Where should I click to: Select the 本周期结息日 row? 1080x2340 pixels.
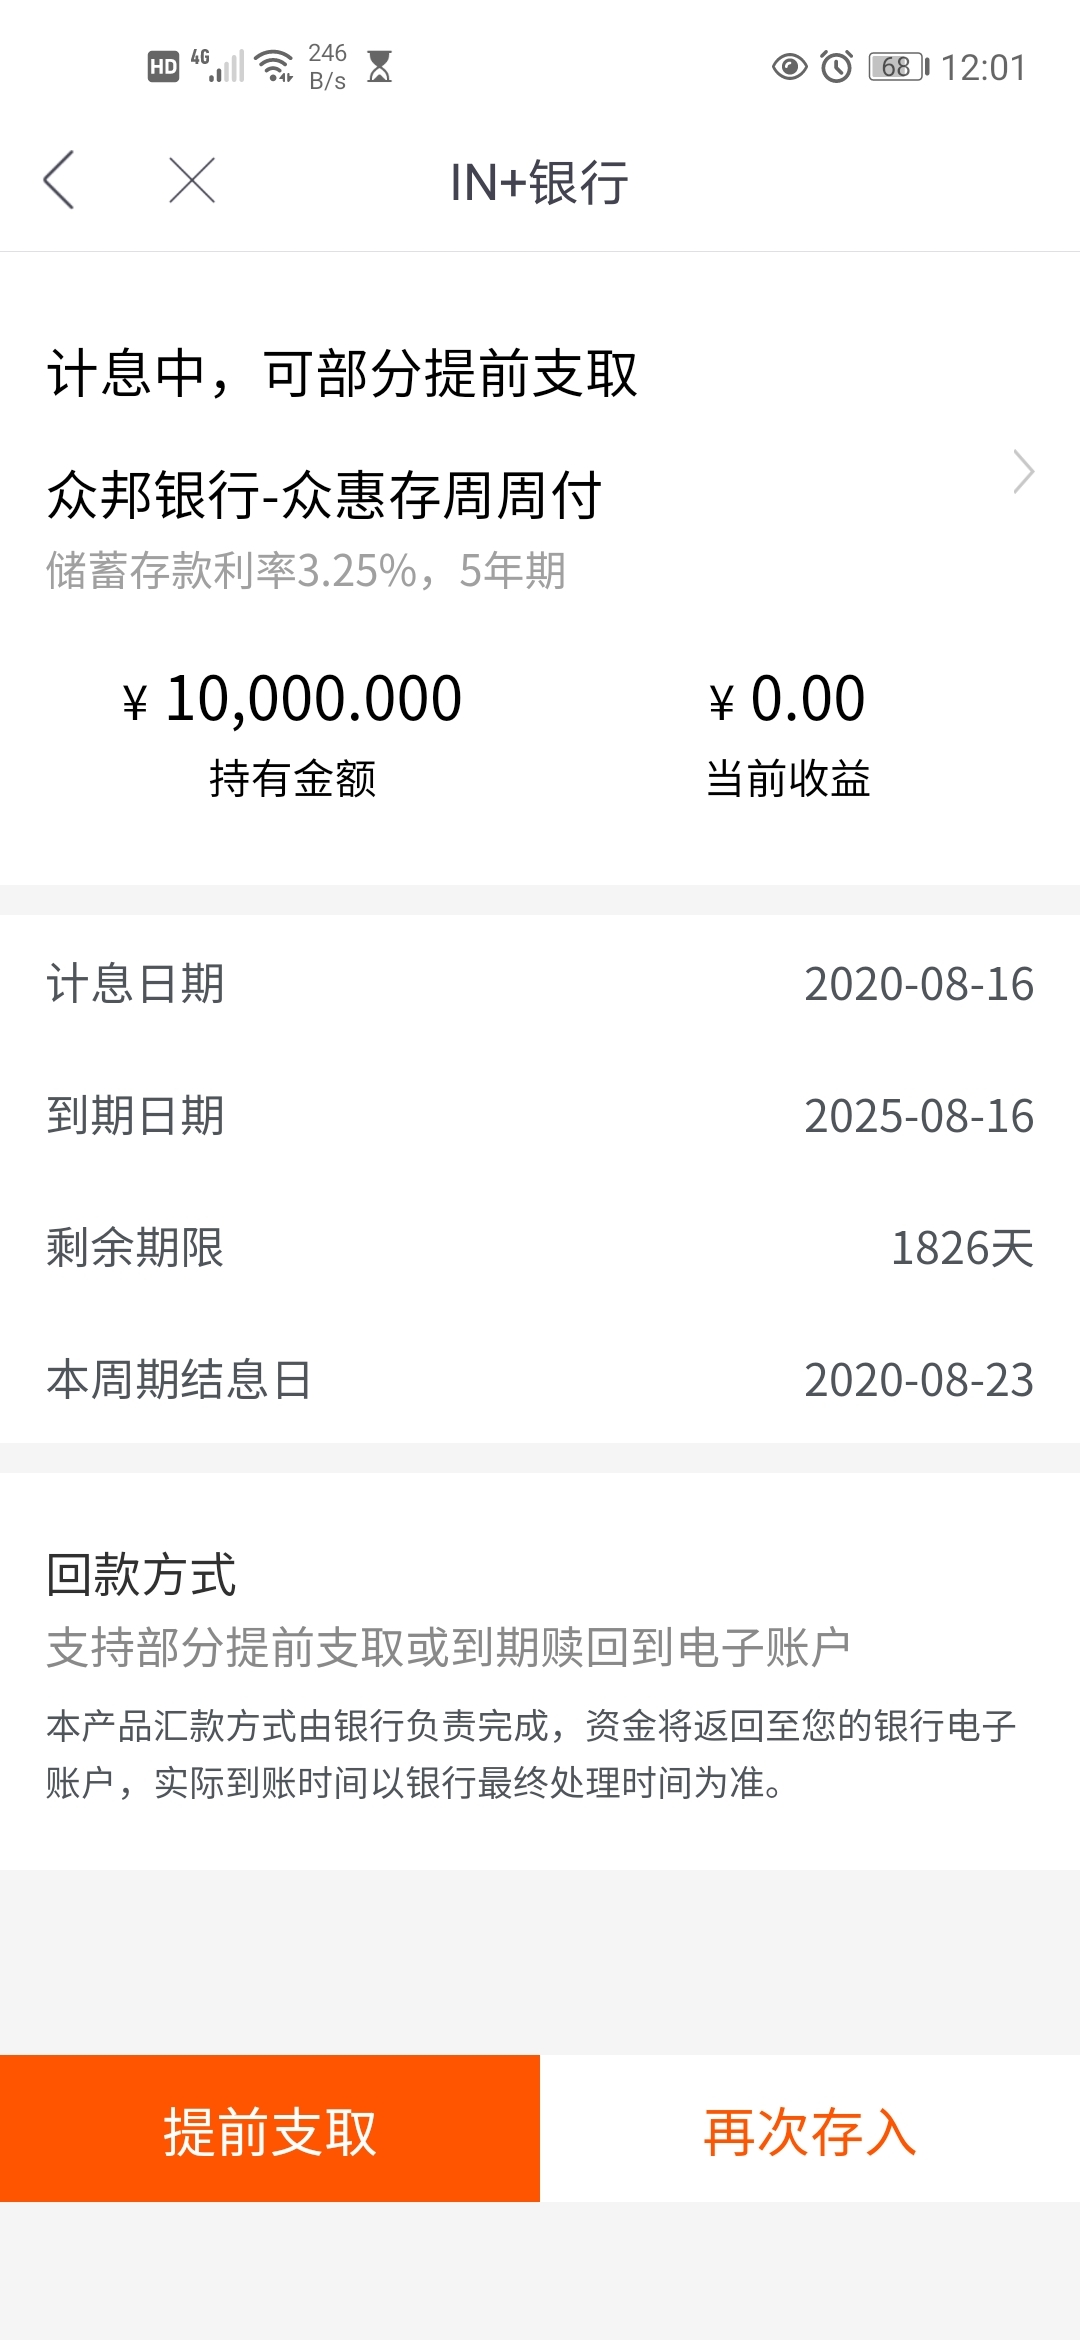click(540, 1380)
